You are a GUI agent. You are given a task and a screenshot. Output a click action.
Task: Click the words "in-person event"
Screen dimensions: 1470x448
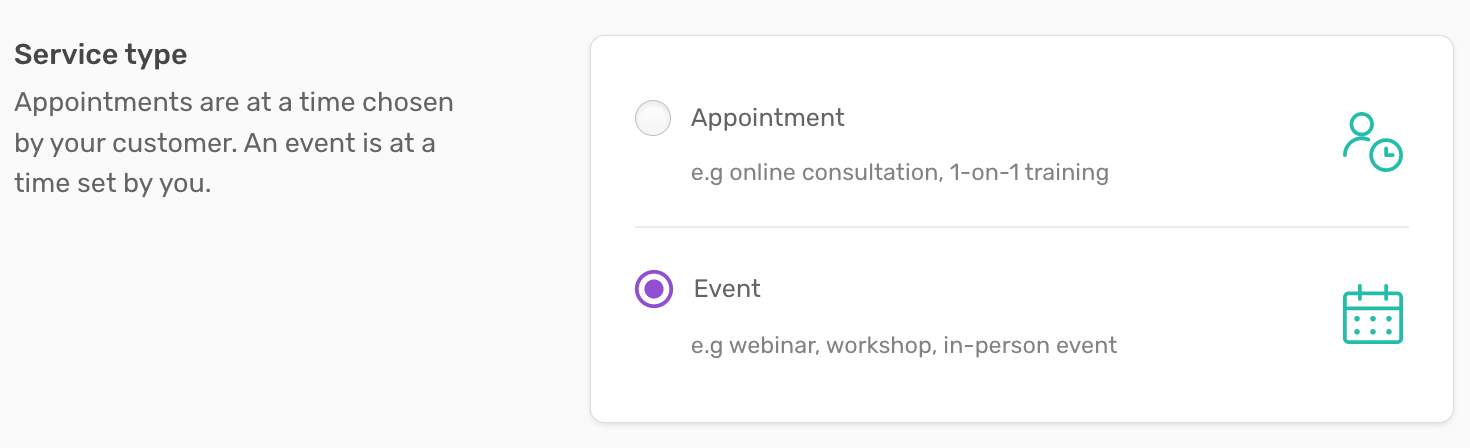click(x=1030, y=346)
